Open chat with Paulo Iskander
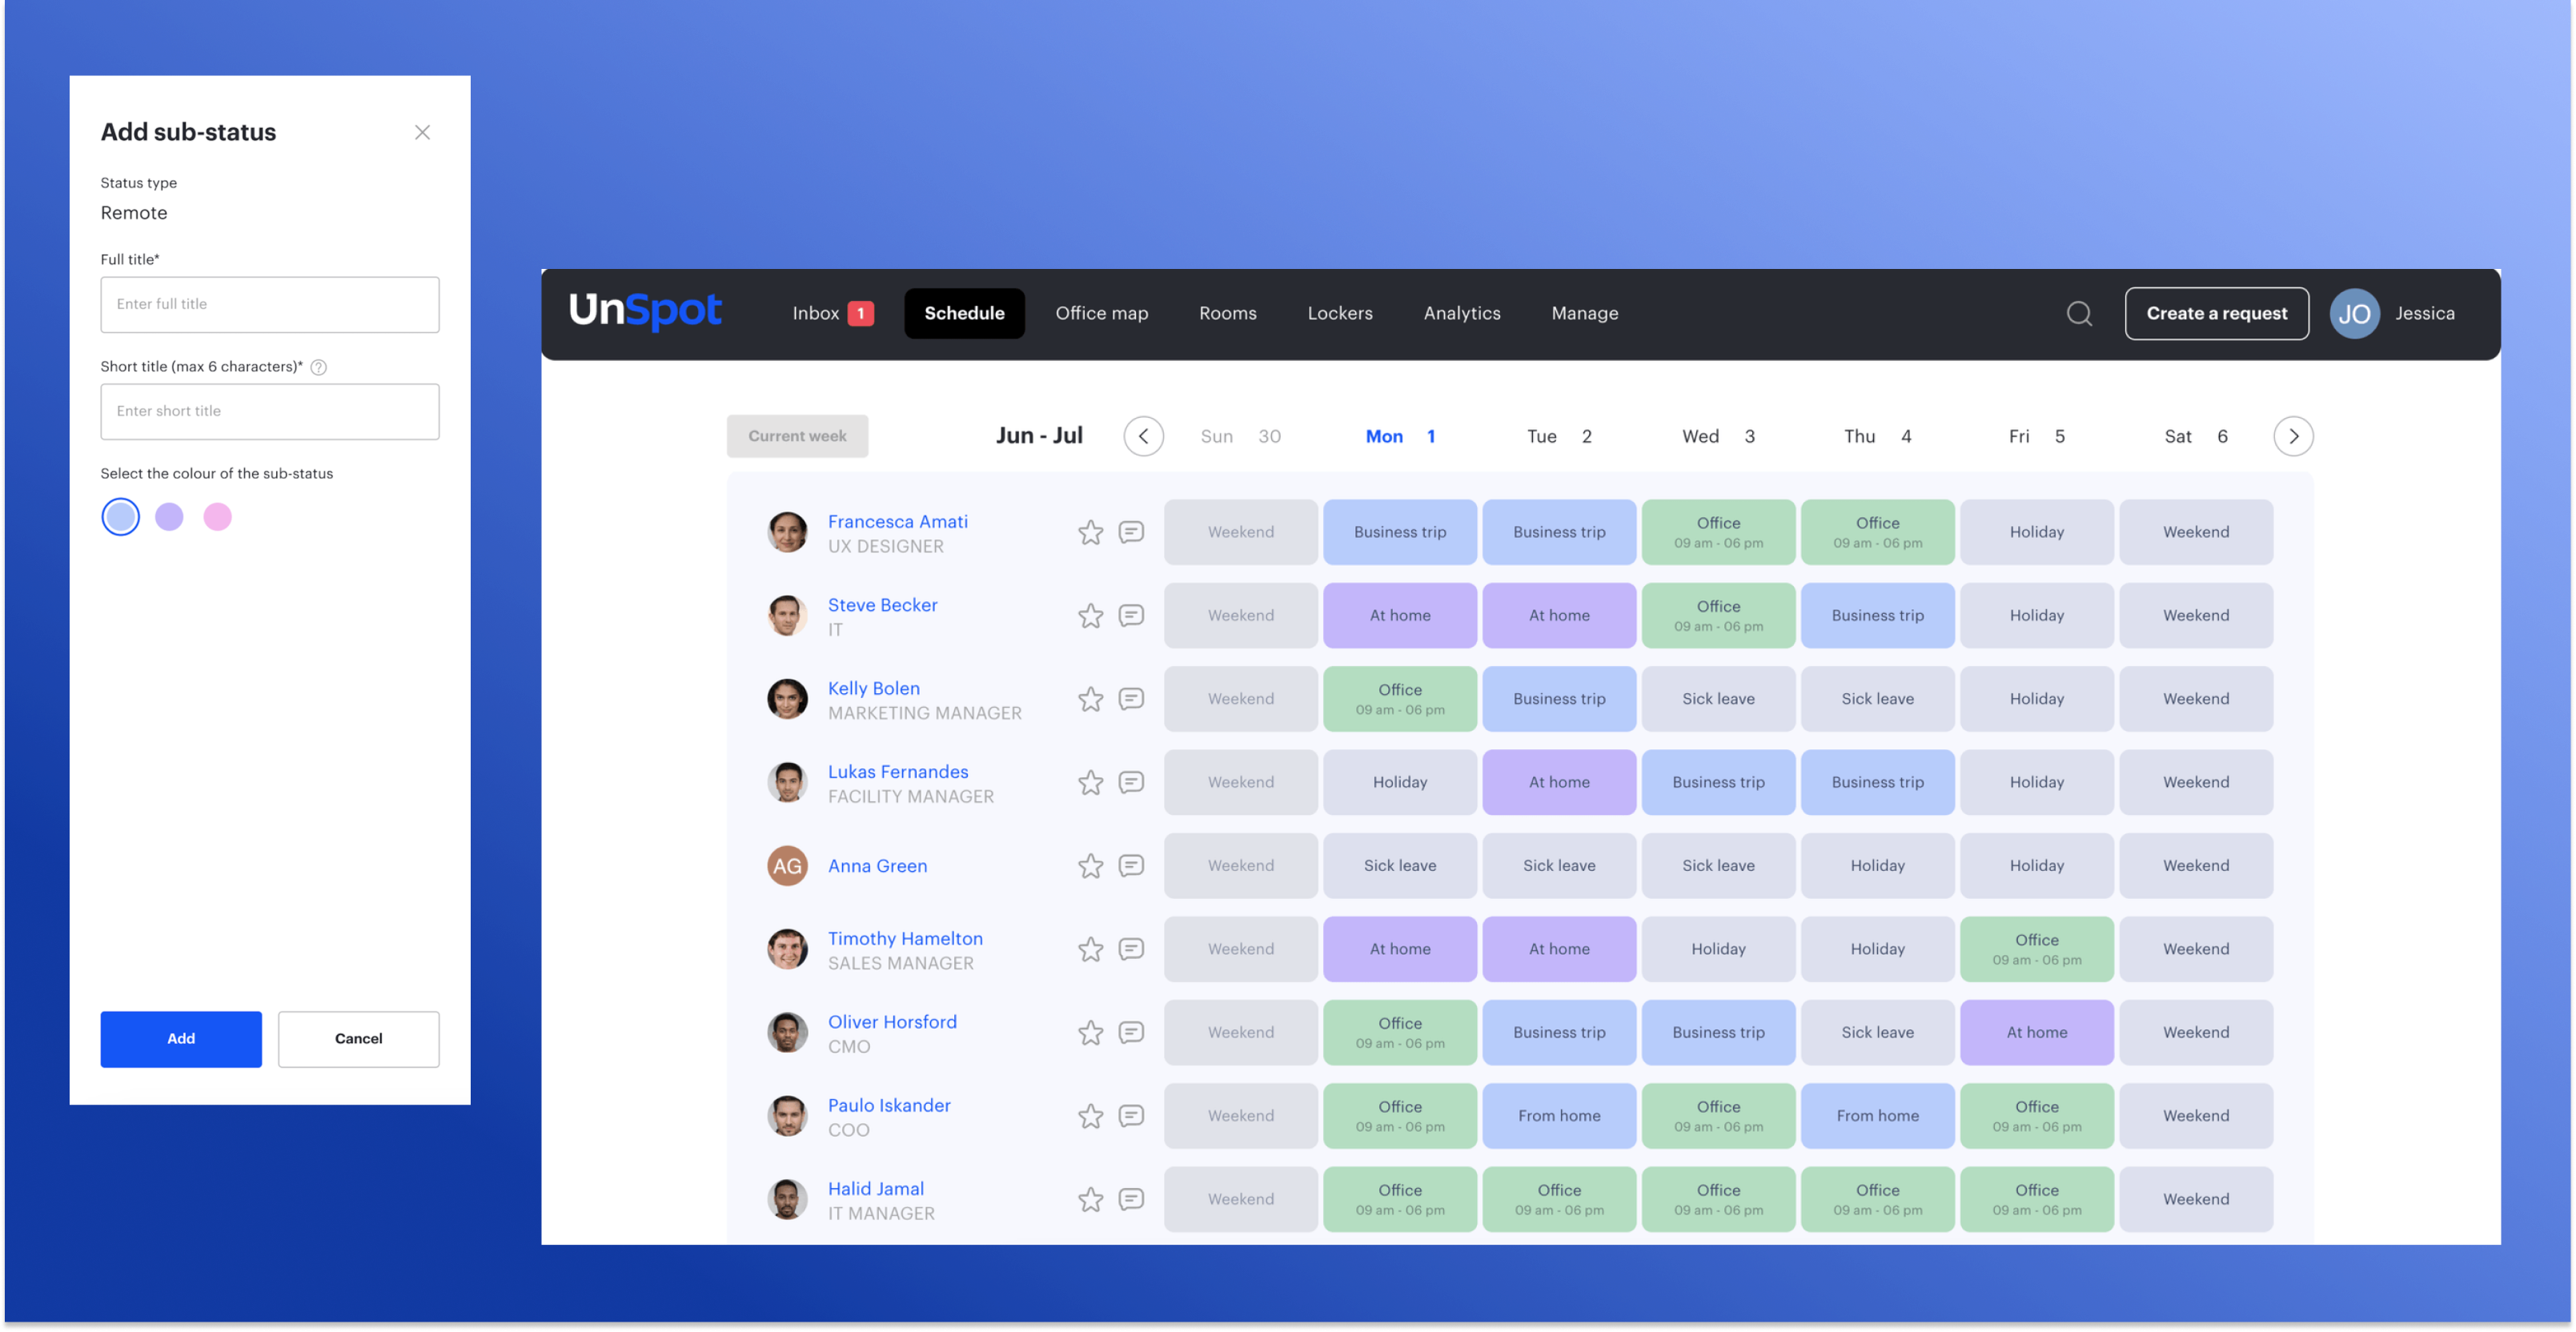2576x1332 pixels. point(1131,1115)
